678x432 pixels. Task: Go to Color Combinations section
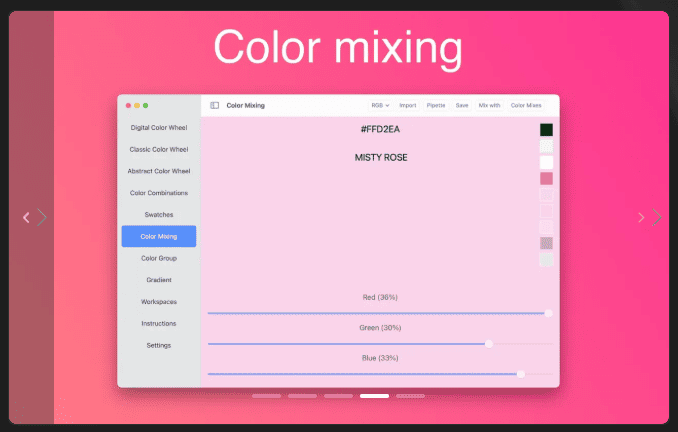point(159,193)
